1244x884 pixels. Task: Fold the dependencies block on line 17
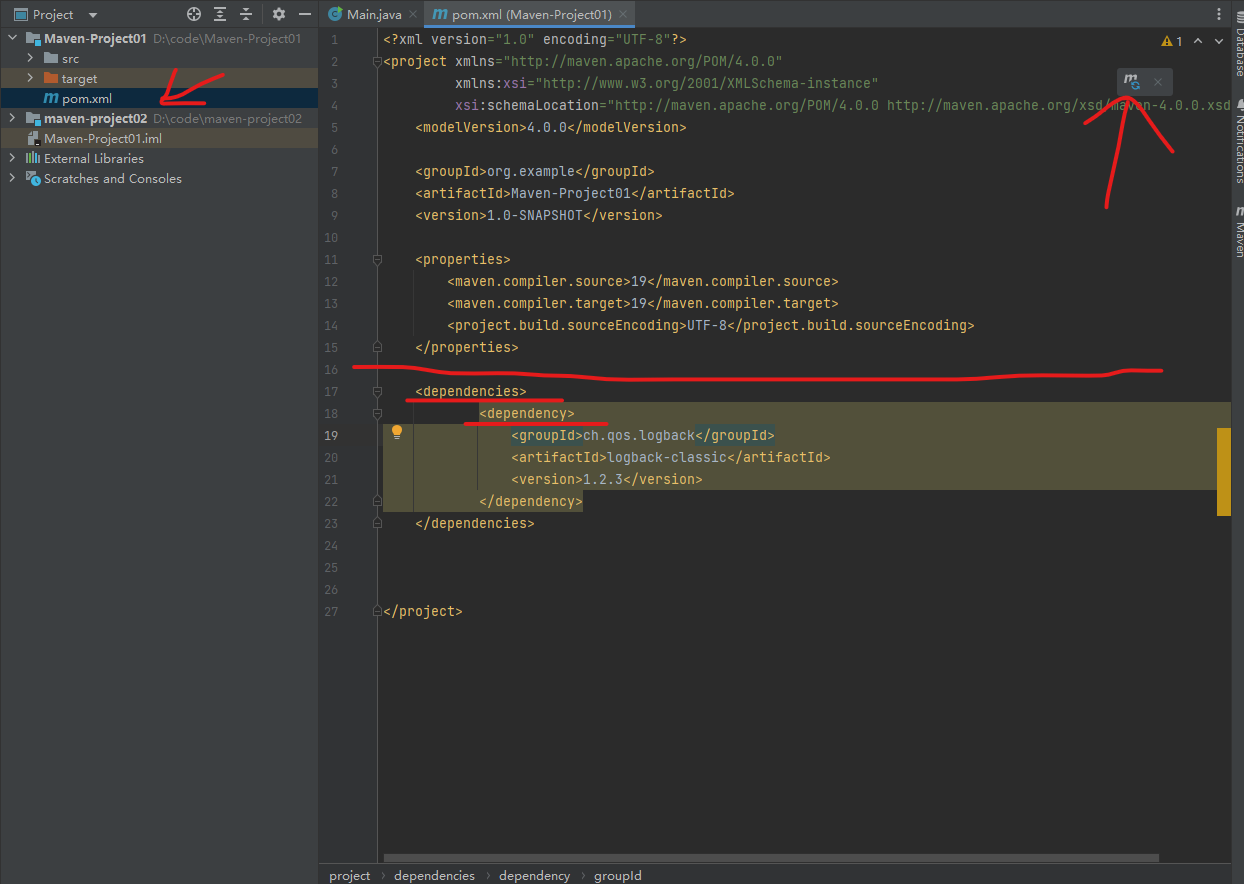click(377, 391)
